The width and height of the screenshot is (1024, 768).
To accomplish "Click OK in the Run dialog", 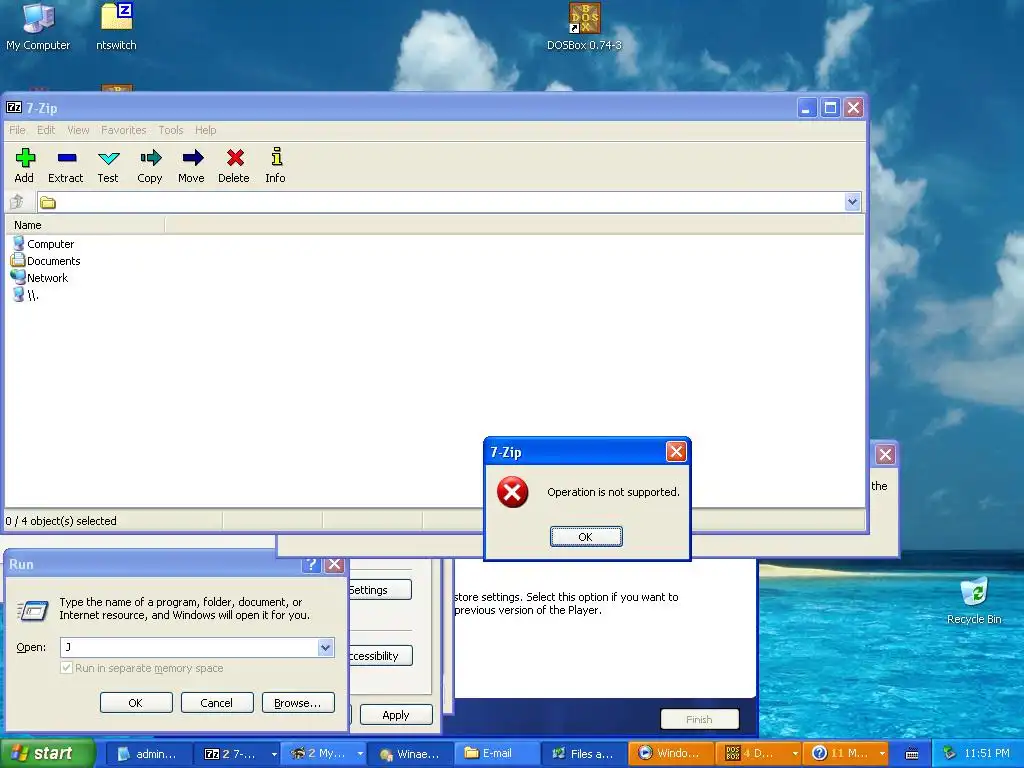I will click(136, 703).
